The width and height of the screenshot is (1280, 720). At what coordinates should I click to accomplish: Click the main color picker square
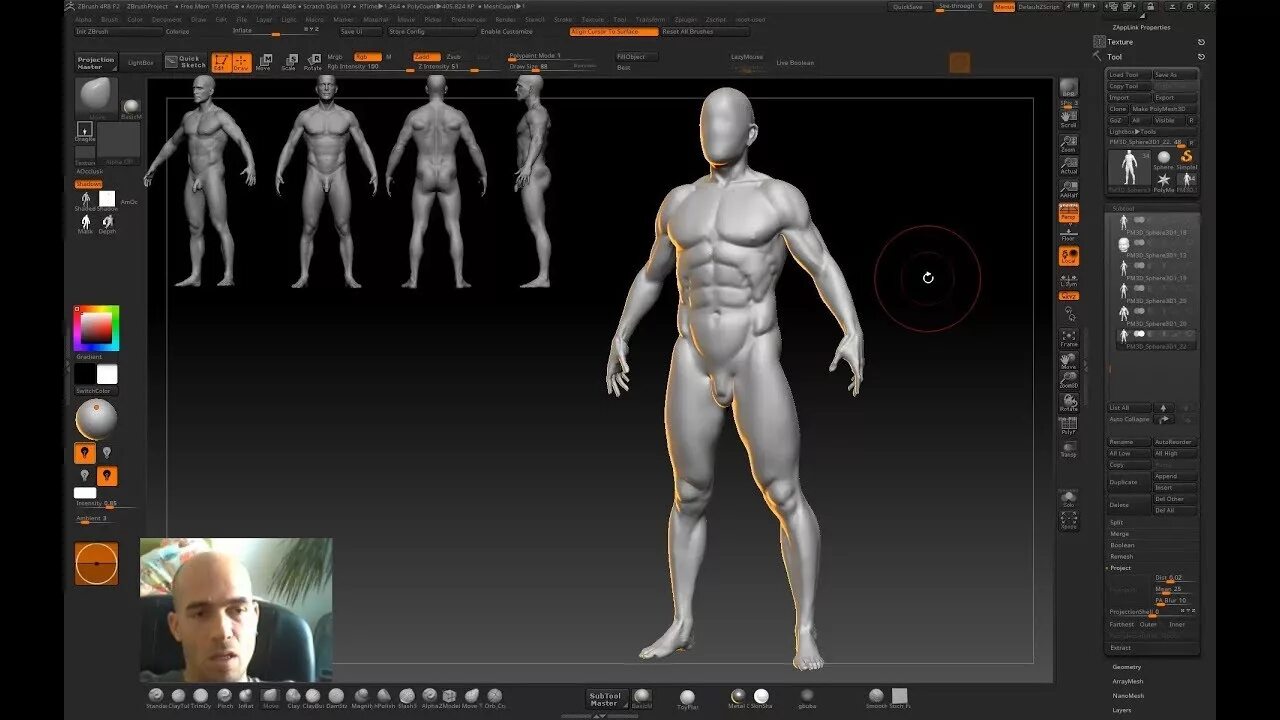click(x=96, y=328)
